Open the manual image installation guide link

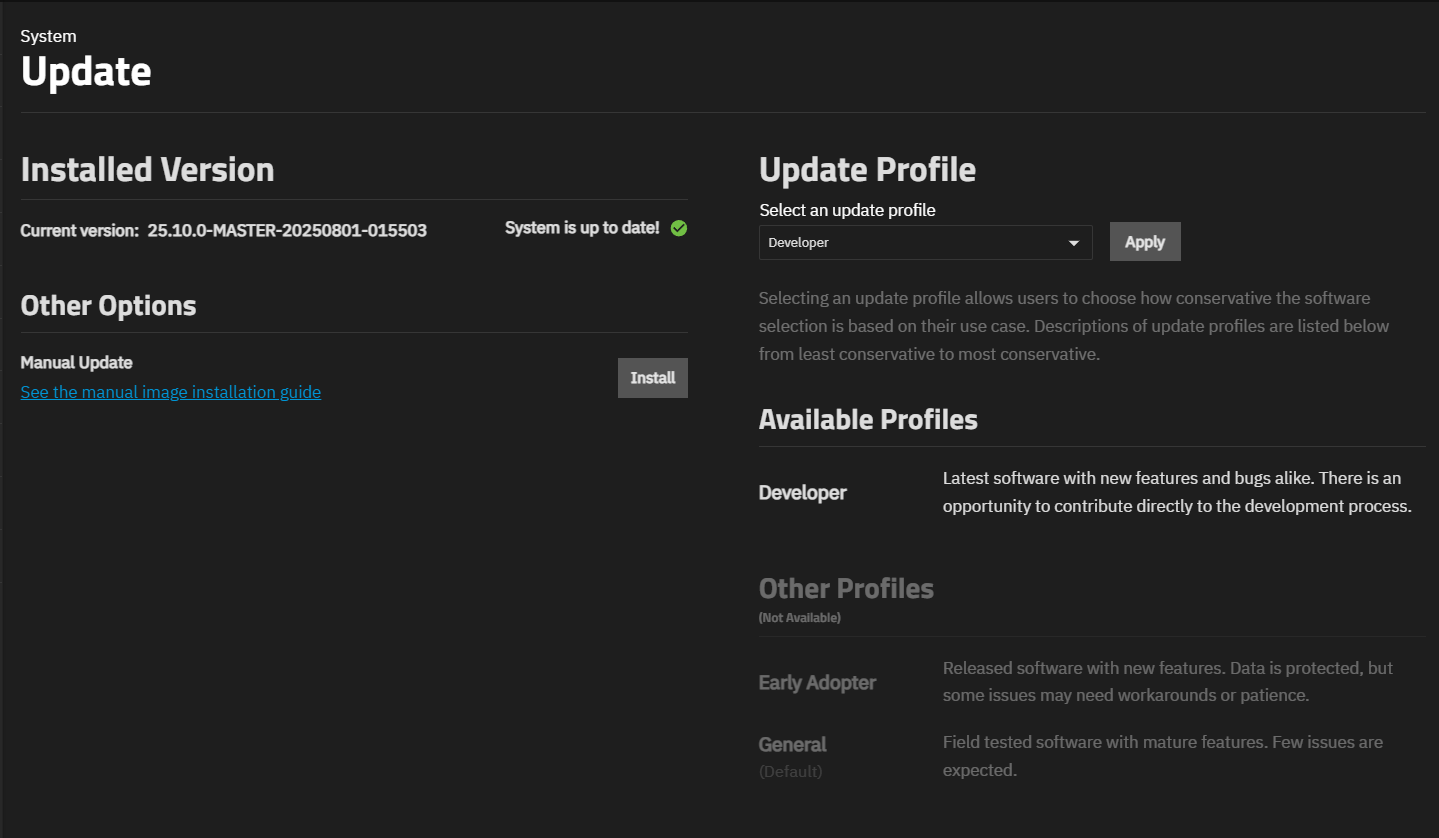[171, 392]
